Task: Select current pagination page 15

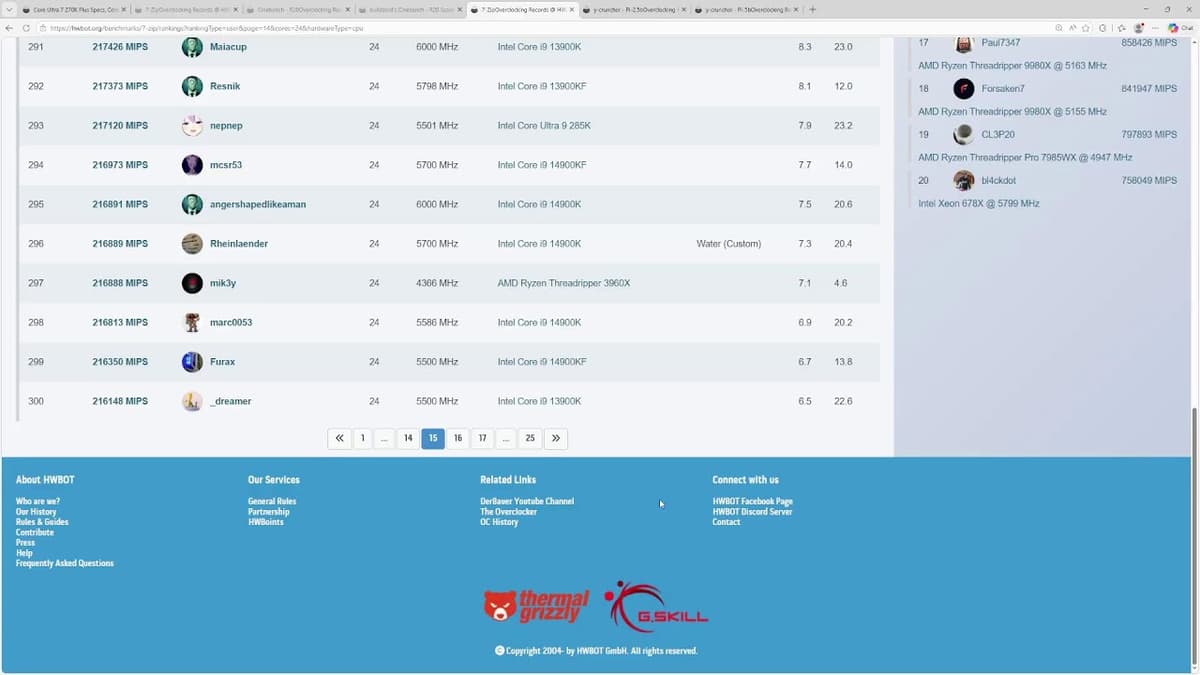Action: pyautogui.click(x=433, y=438)
